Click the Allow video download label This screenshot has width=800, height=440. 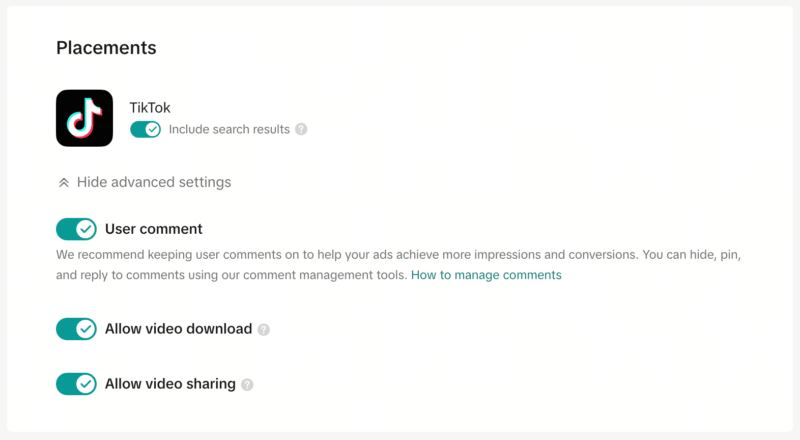tap(178, 329)
